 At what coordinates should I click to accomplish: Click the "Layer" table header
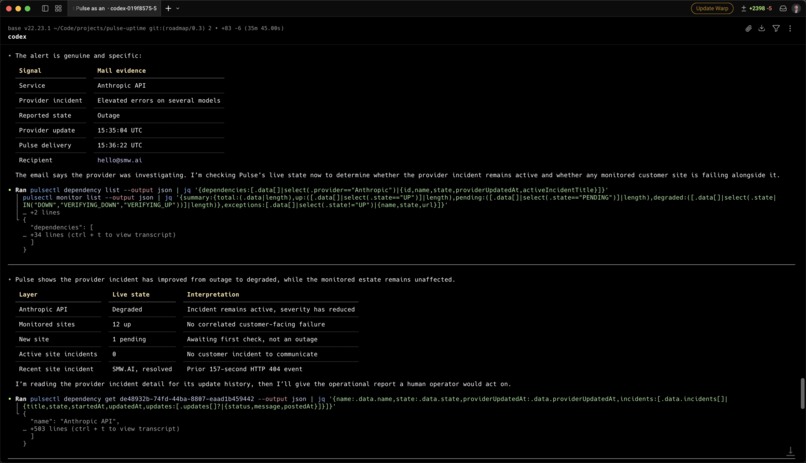coord(28,294)
